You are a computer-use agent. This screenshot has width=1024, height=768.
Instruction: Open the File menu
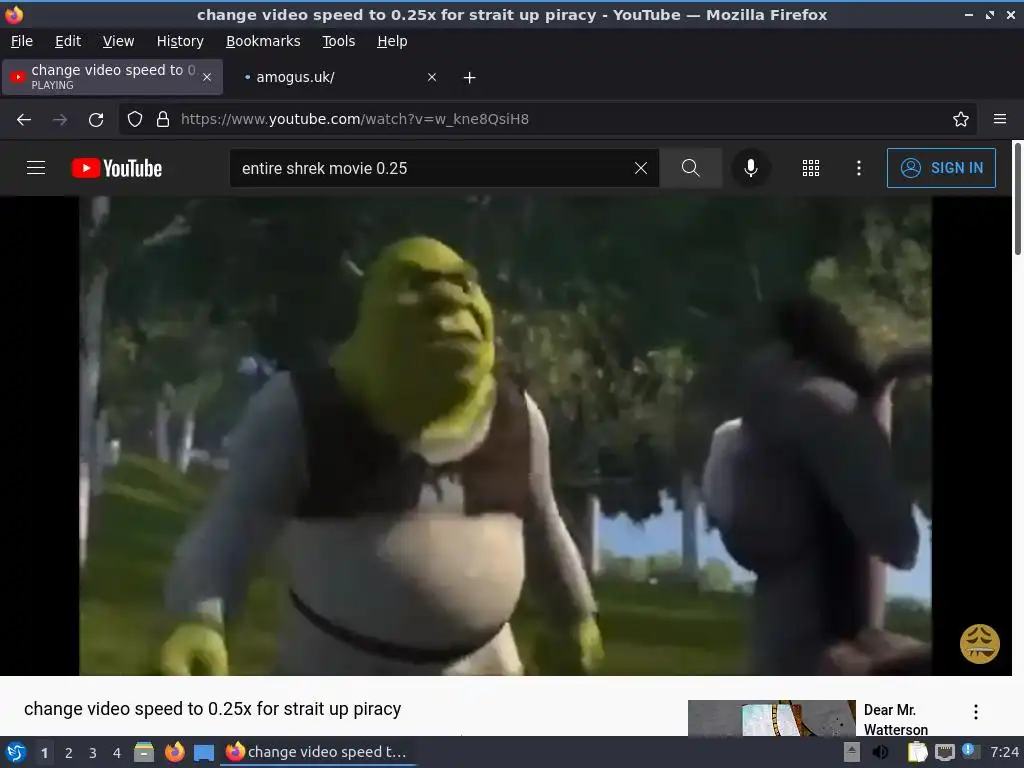pos(22,41)
